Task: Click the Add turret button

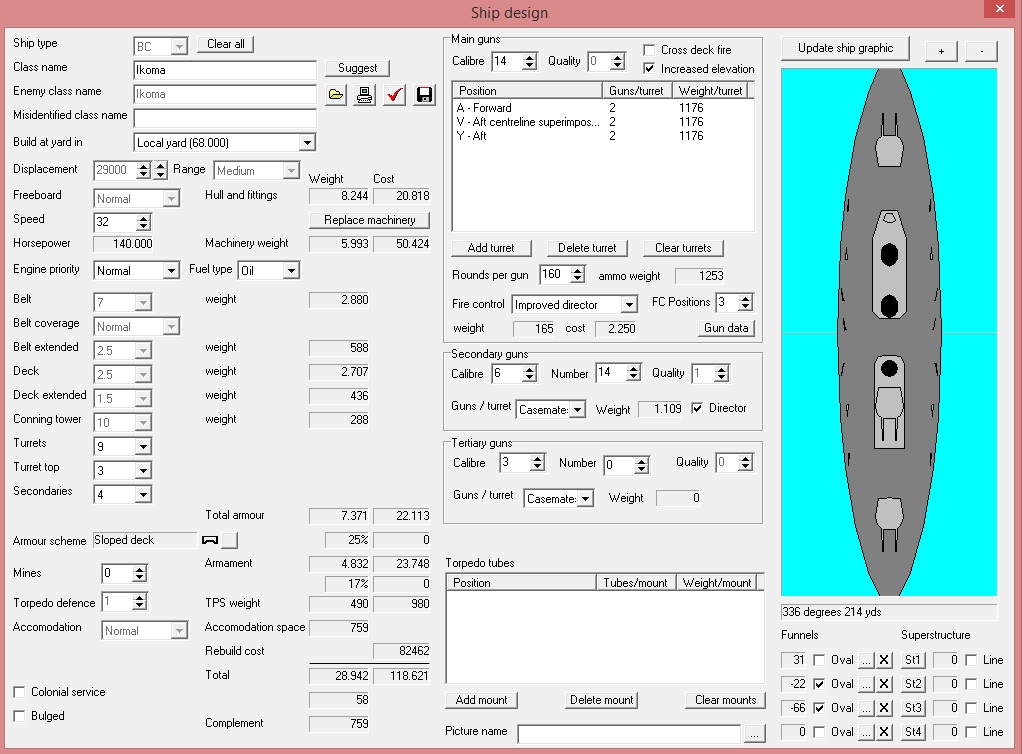Action: [491, 248]
